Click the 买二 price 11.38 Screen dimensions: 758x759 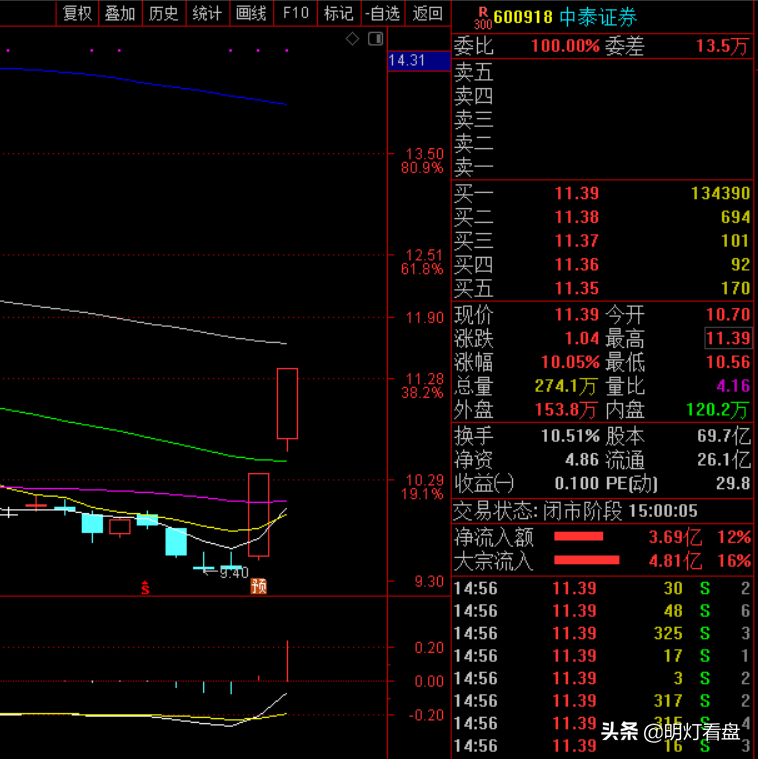tap(577, 217)
